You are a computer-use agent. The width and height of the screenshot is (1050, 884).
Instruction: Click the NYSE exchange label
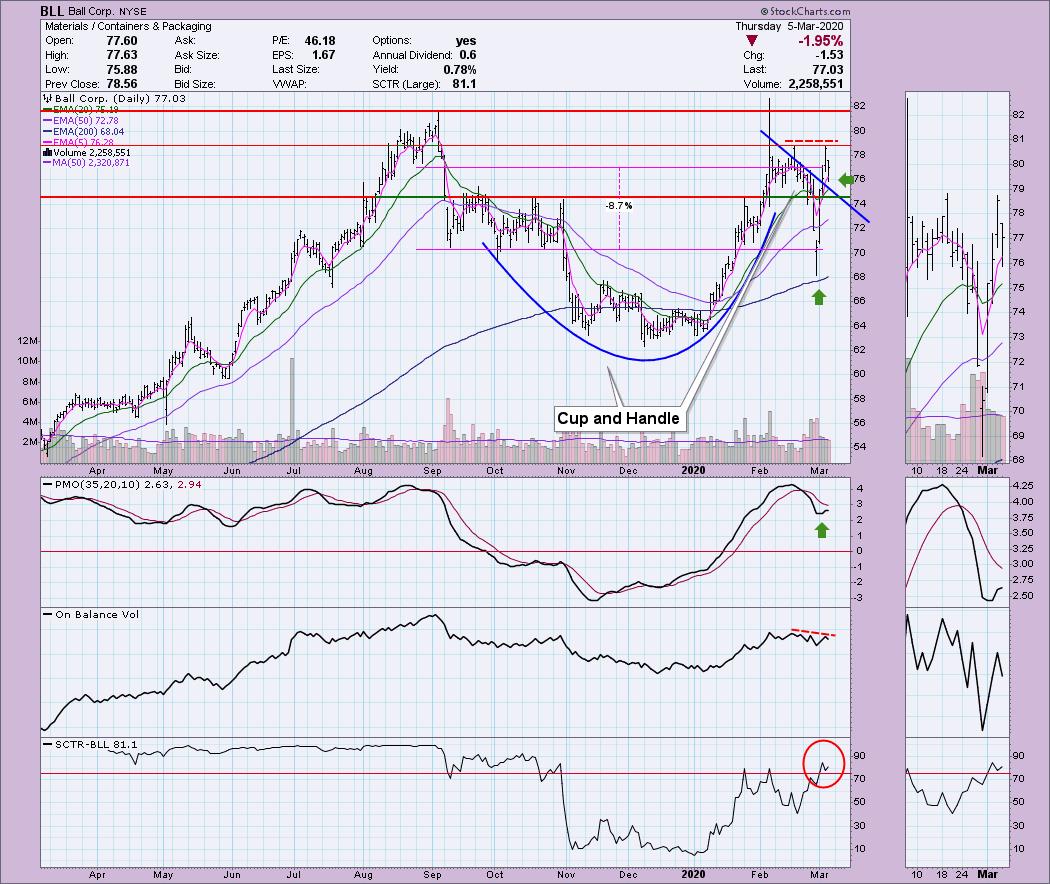[x=133, y=11]
